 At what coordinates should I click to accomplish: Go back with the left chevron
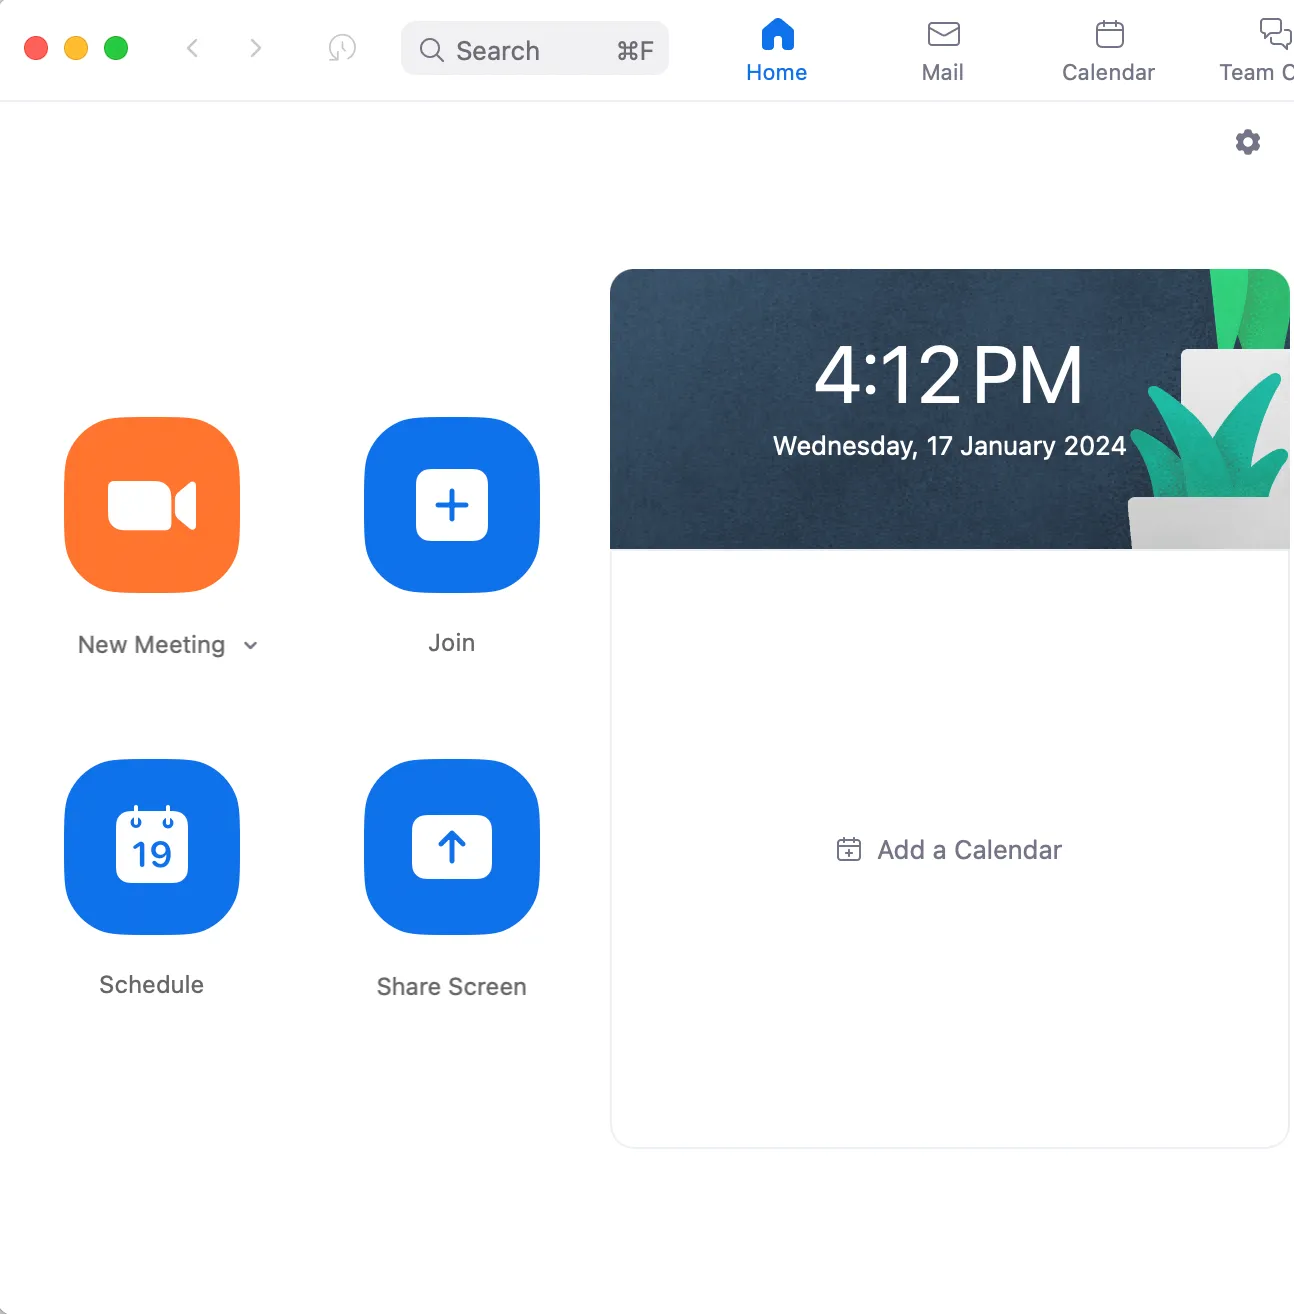point(193,48)
